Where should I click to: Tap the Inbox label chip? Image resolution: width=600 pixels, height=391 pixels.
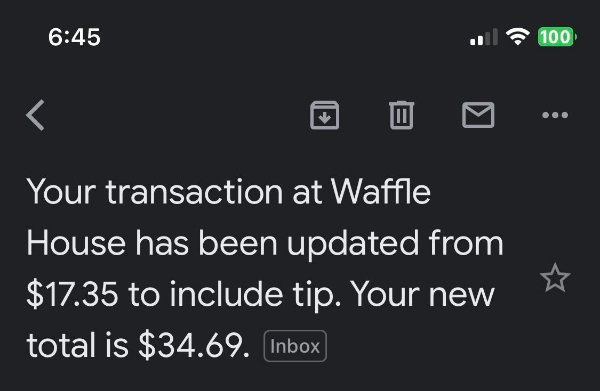coord(295,346)
